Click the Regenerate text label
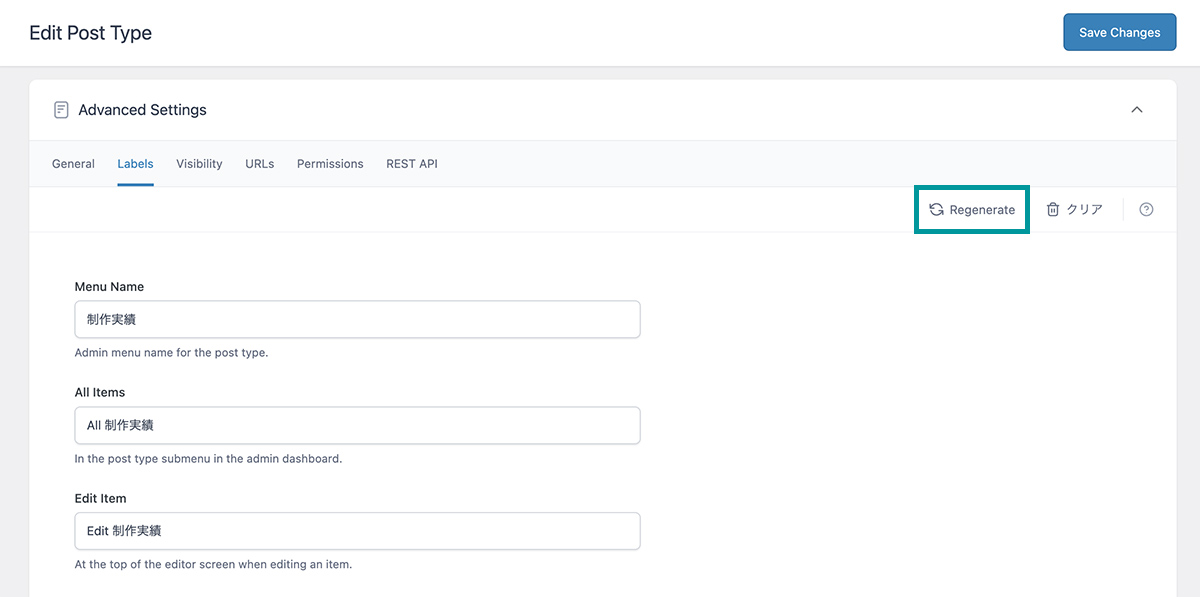Image resolution: width=1200 pixels, height=597 pixels. (982, 210)
